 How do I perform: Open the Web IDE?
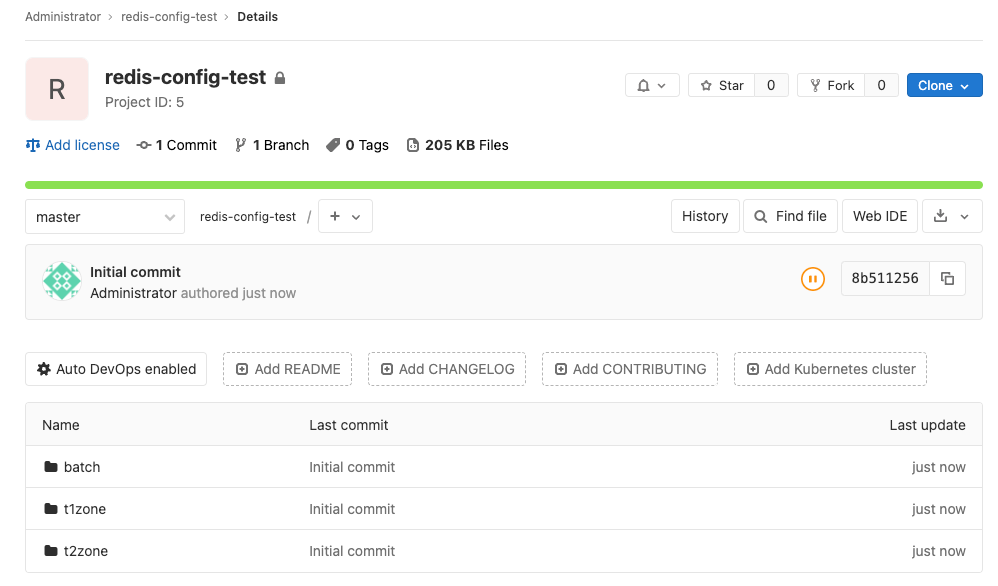coord(880,216)
